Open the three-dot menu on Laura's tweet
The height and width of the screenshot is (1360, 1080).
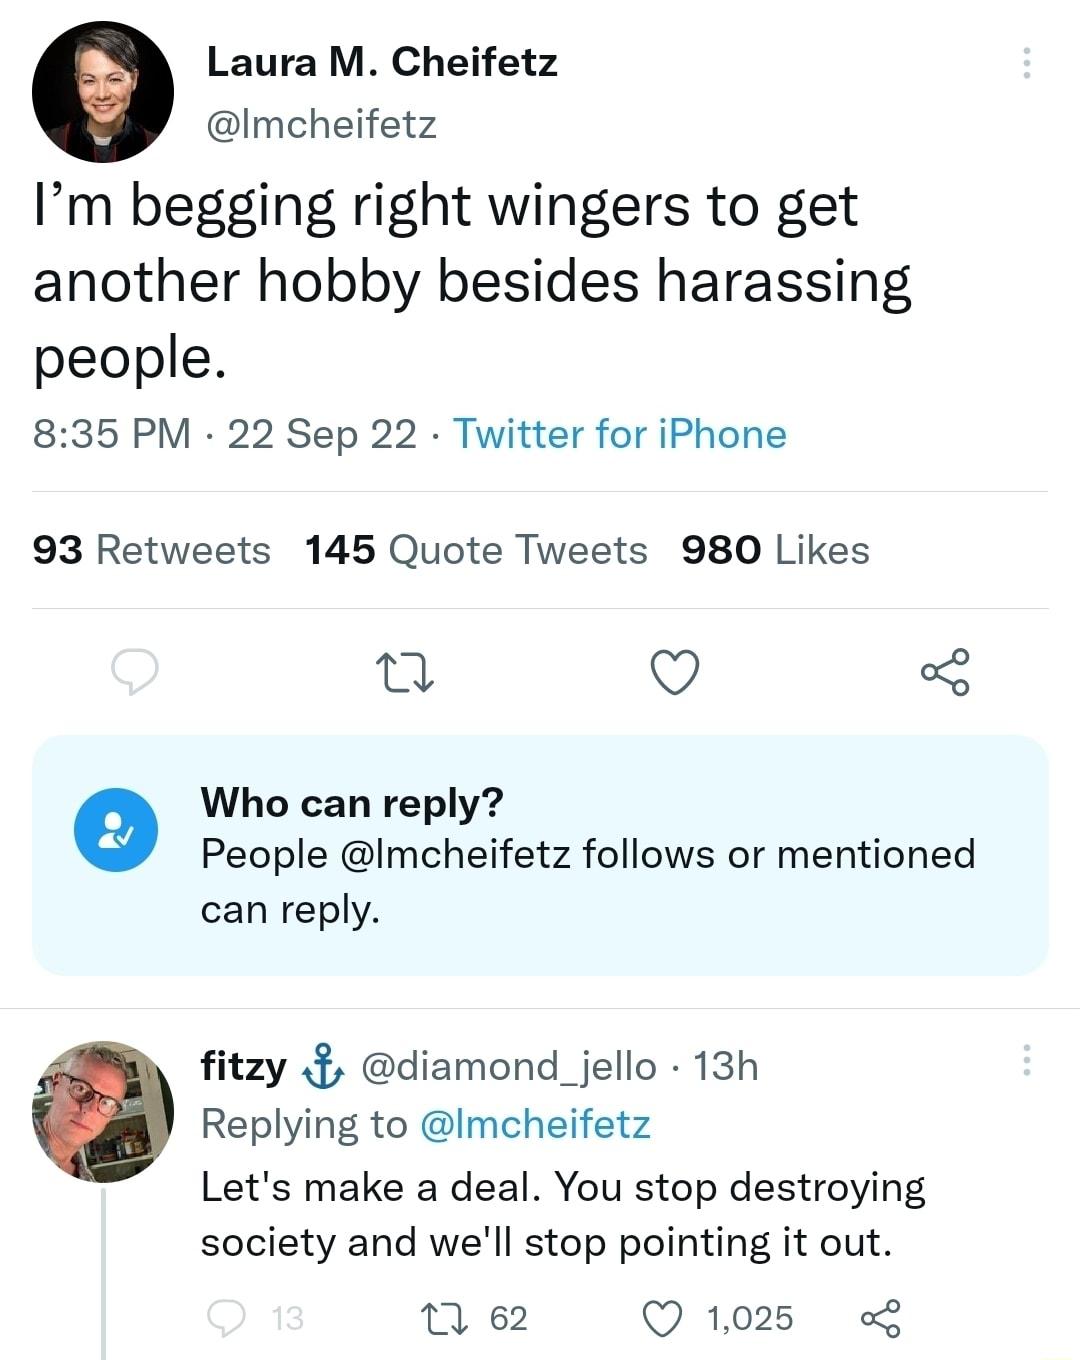click(1025, 62)
